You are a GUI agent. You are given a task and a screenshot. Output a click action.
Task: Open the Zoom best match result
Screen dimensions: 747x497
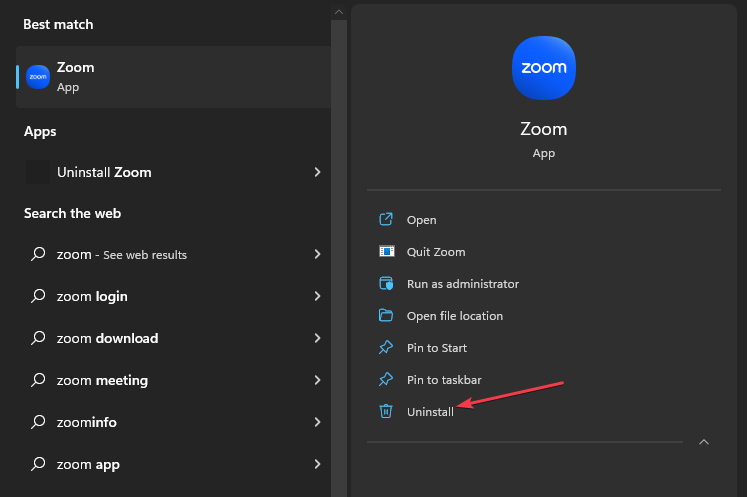pyautogui.click(x=173, y=77)
